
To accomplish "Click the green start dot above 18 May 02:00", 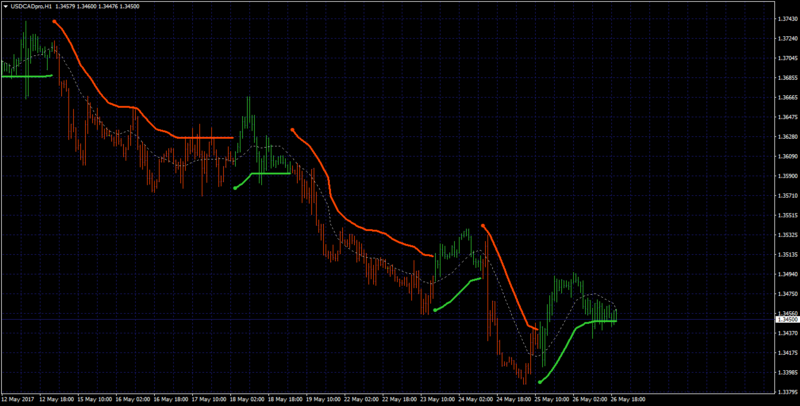I will click(x=235, y=188).
